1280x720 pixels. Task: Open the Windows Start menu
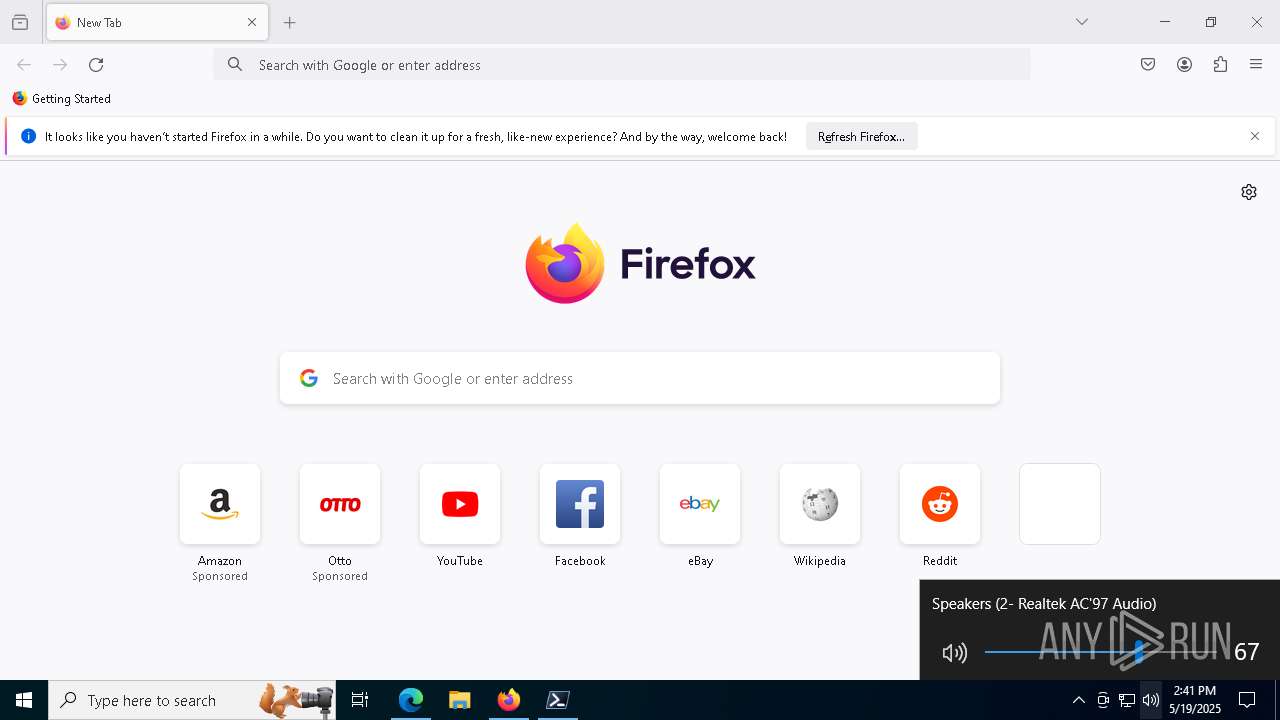(x=24, y=700)
